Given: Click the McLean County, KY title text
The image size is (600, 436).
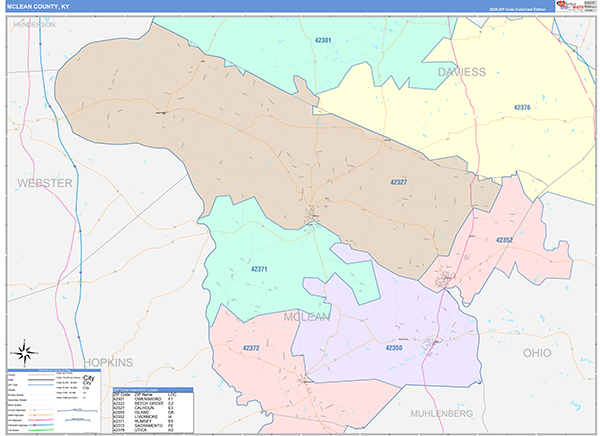Looking at the screenshot, I should (x=38, y=7).
